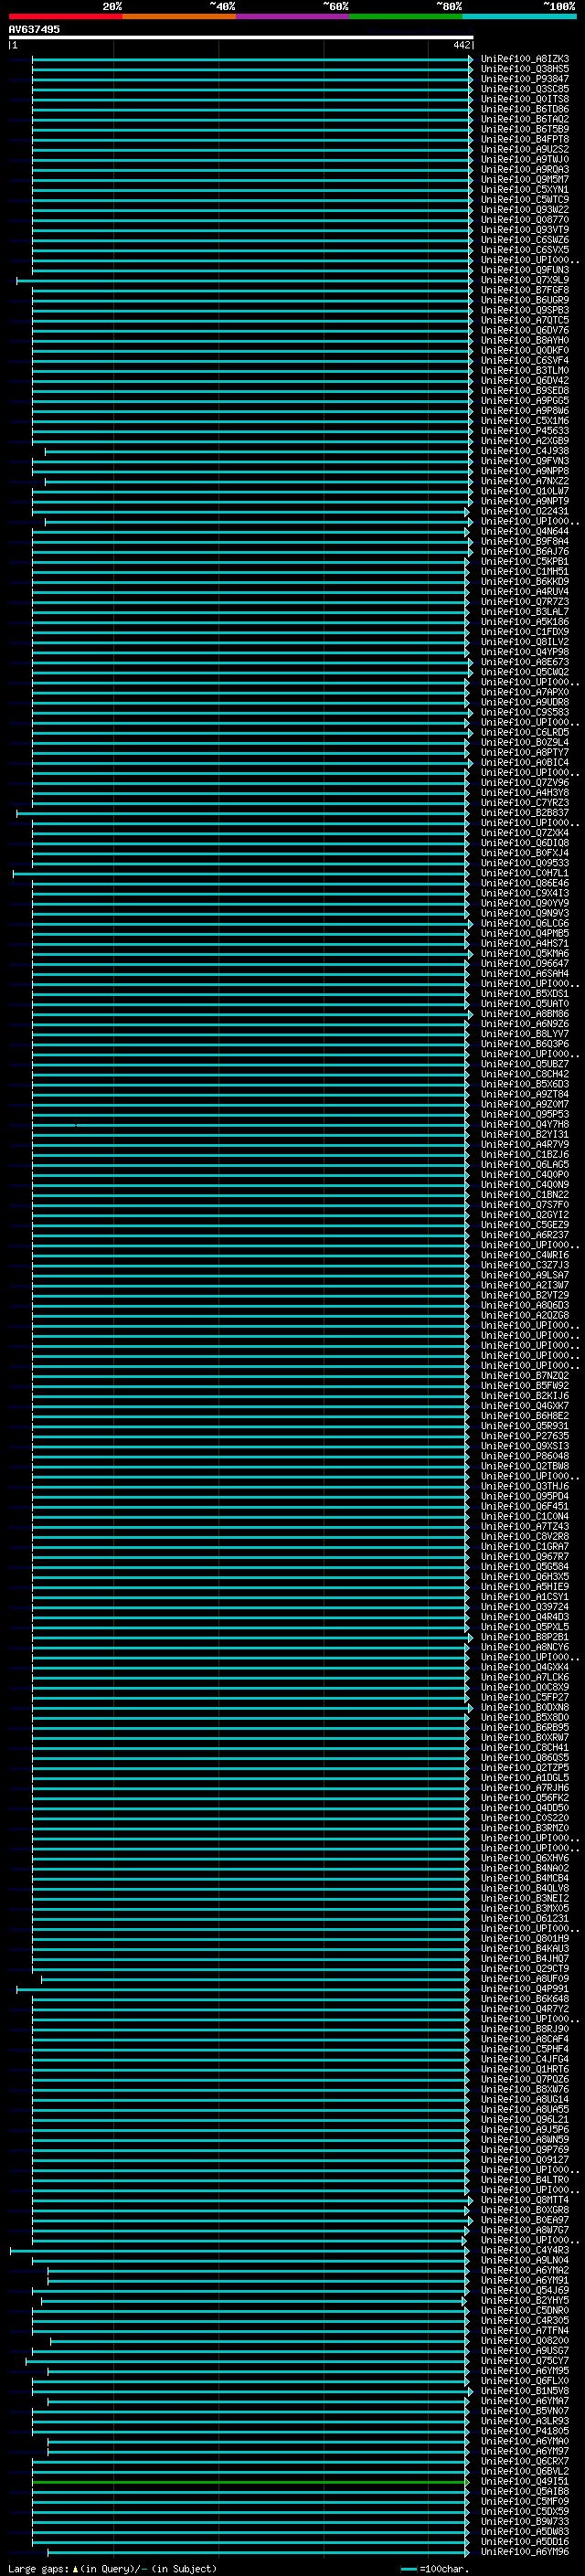Image resolution: width=585 pixels, height=2576 pixels.
Task: Open hit UniRef100_P45633
Action: [525, 431]
